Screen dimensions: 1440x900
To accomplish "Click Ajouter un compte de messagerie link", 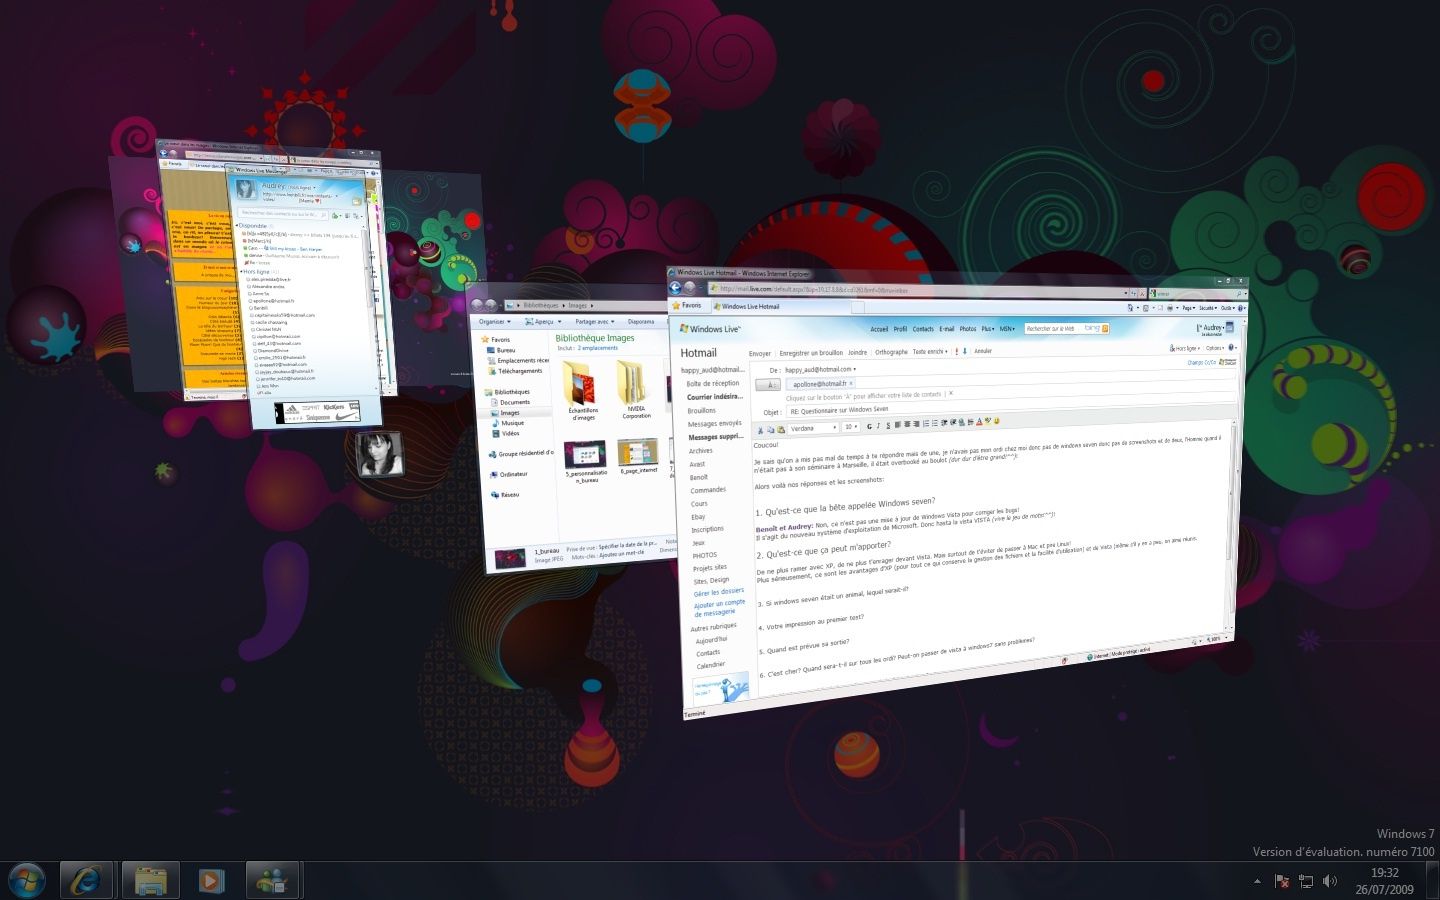I will click(x=719, y=608).
